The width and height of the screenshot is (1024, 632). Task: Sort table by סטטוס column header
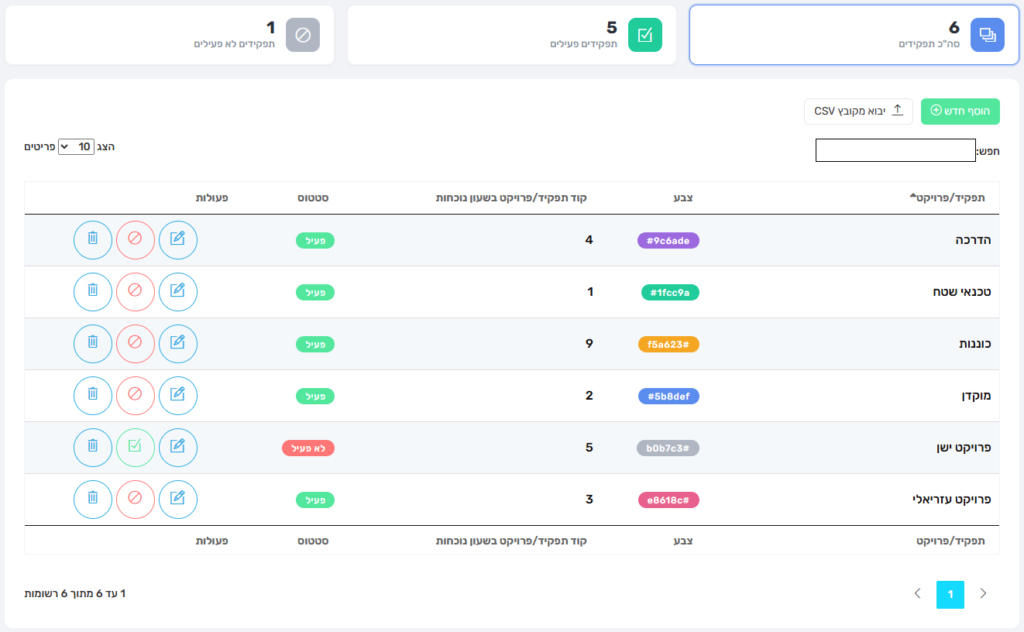pos(313,197)
